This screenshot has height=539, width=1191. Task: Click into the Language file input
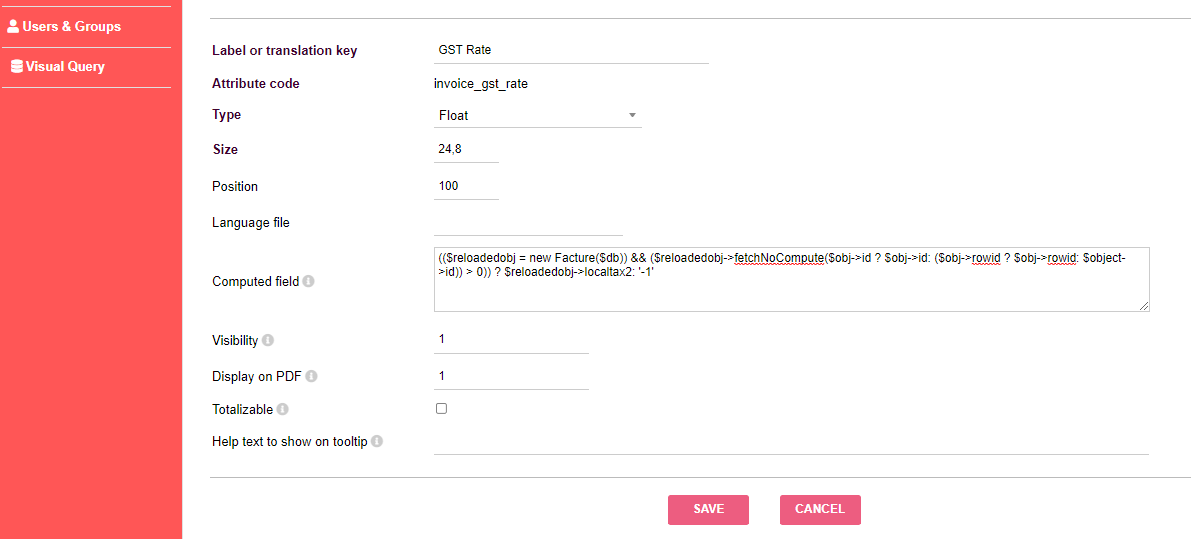click(528, 223)
